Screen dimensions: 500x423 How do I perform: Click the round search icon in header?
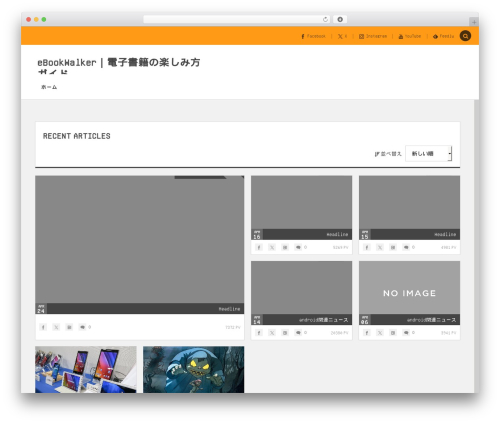[465, 36]
